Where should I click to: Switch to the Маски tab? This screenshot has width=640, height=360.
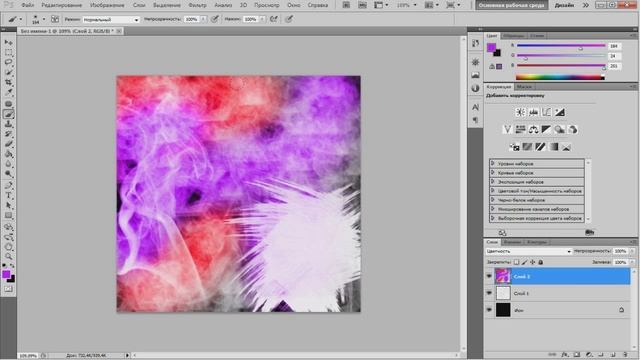pos(524,87)
